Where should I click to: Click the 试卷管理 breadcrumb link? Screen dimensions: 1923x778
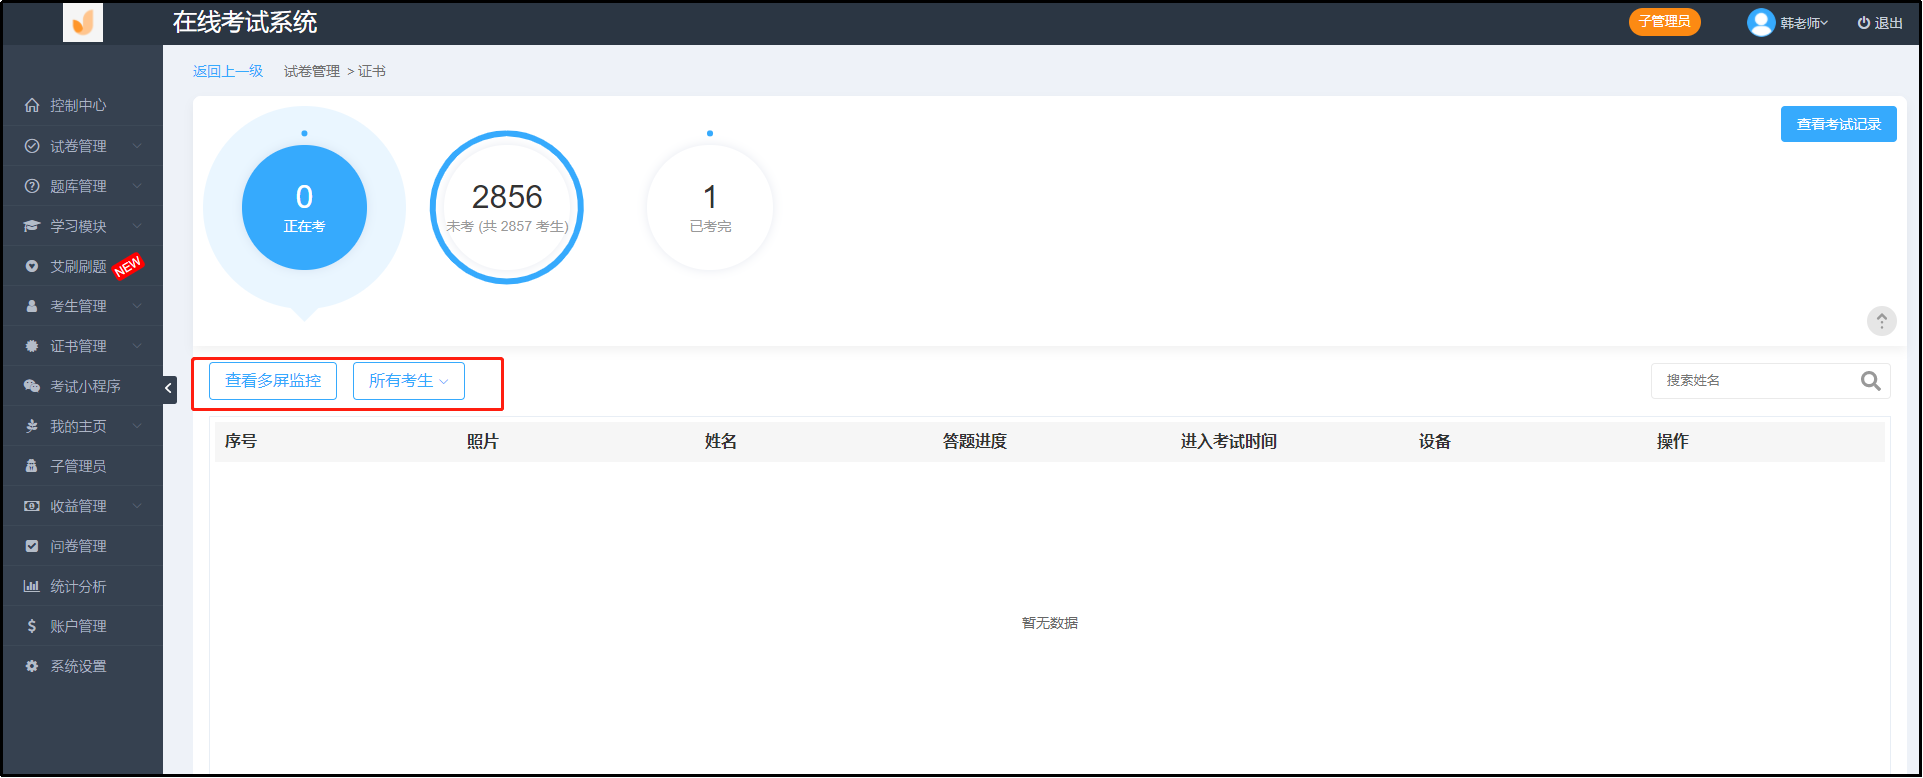click(312, 71)
